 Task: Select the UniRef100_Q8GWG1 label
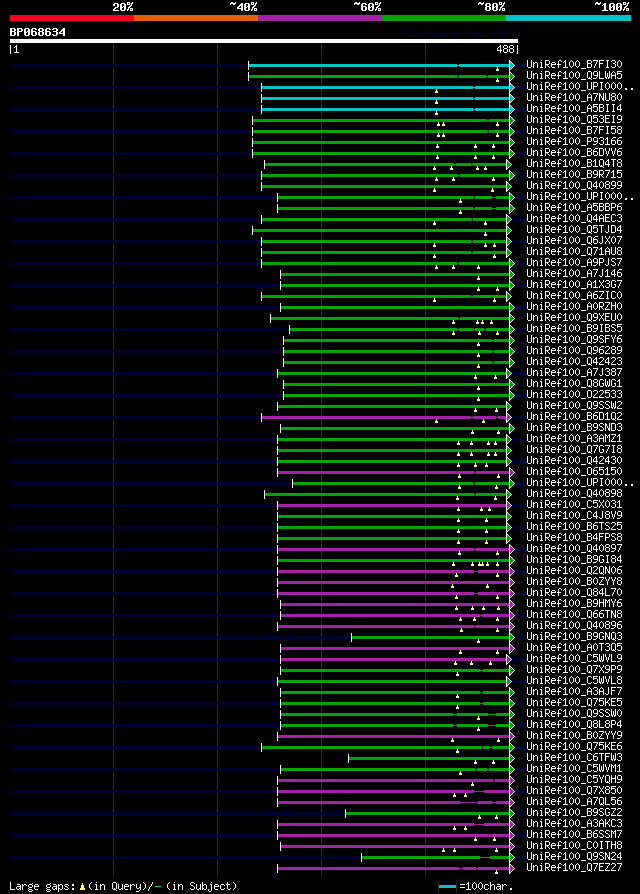pos(574,384)
